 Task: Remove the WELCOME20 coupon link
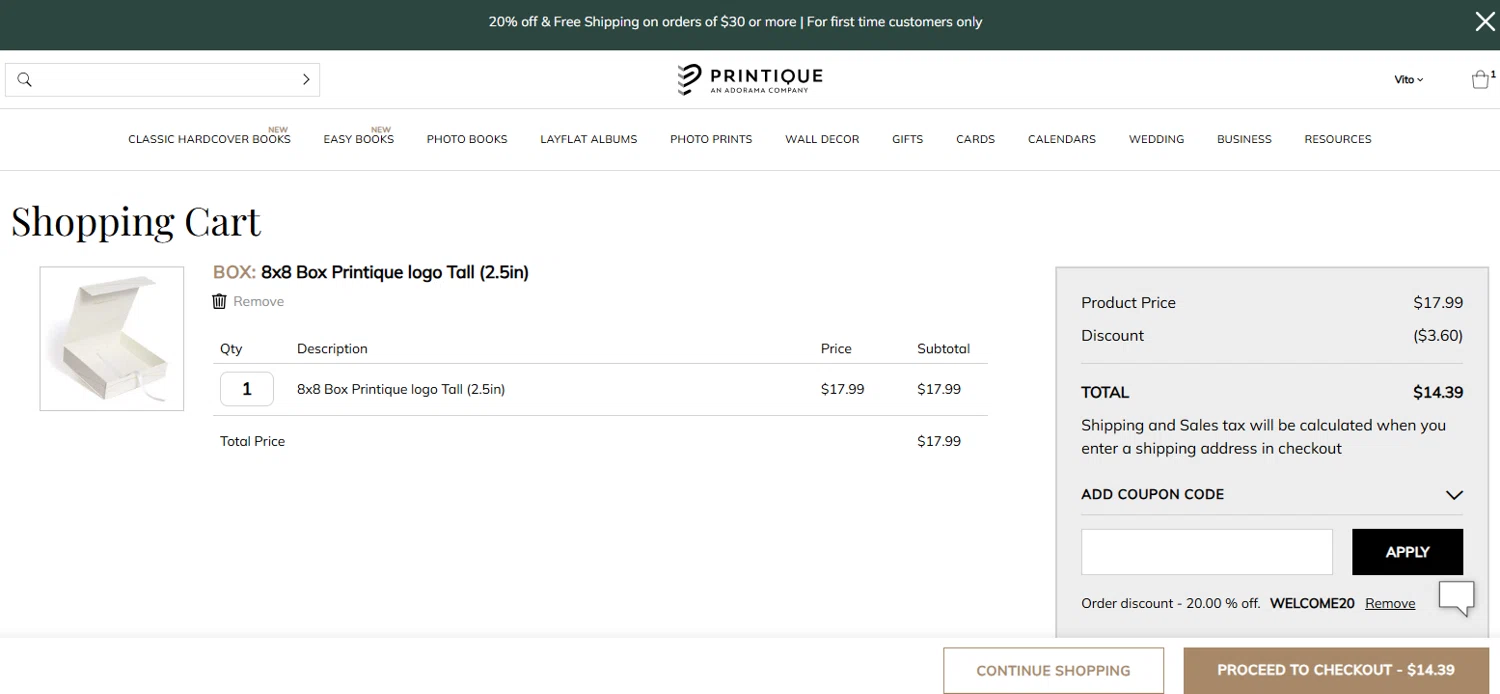click(x=1390, y=604)
